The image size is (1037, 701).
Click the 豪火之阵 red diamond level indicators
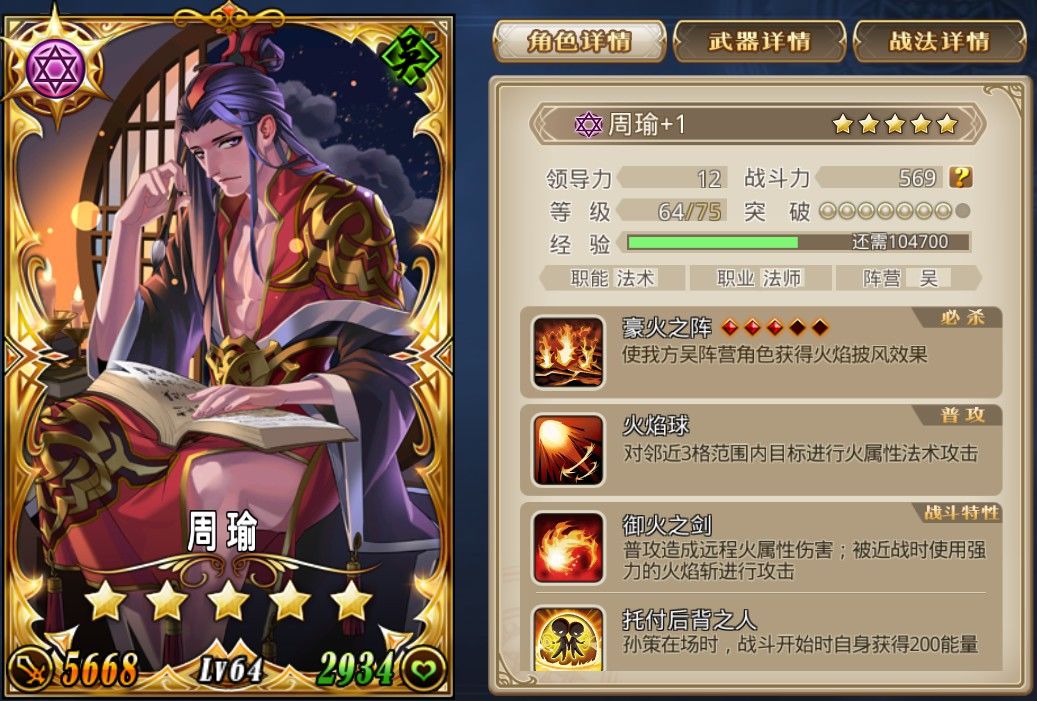pos(774,327)
